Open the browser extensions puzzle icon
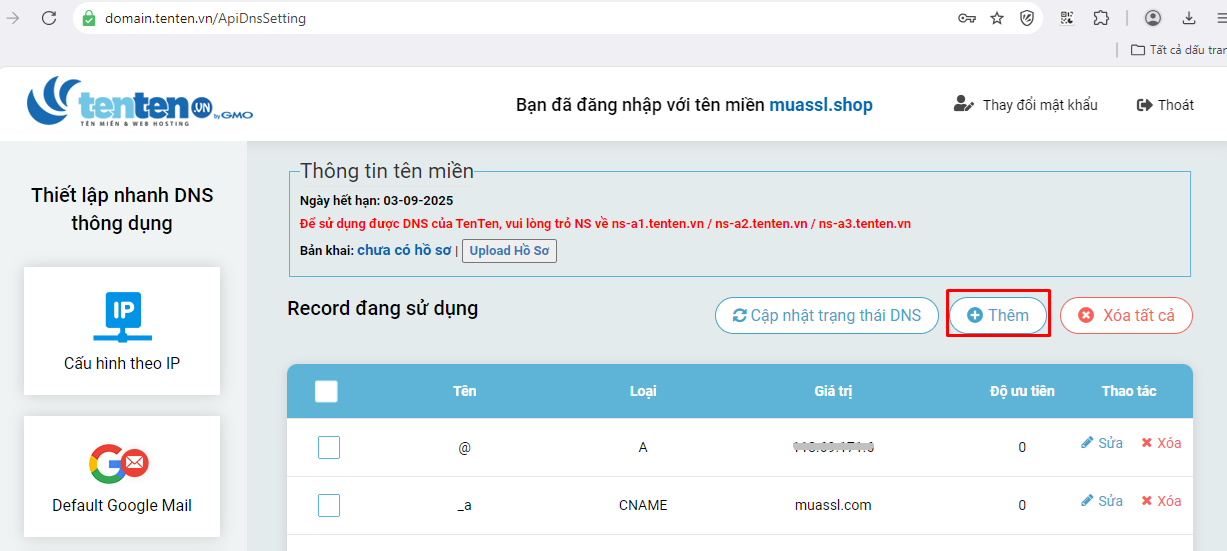This screenshot has width=1227, height=551. (1101, 18)
